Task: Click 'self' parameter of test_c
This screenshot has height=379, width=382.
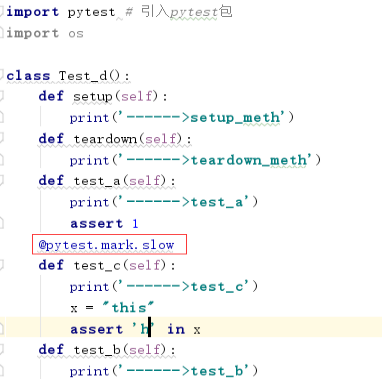Action: pos(145,265)
